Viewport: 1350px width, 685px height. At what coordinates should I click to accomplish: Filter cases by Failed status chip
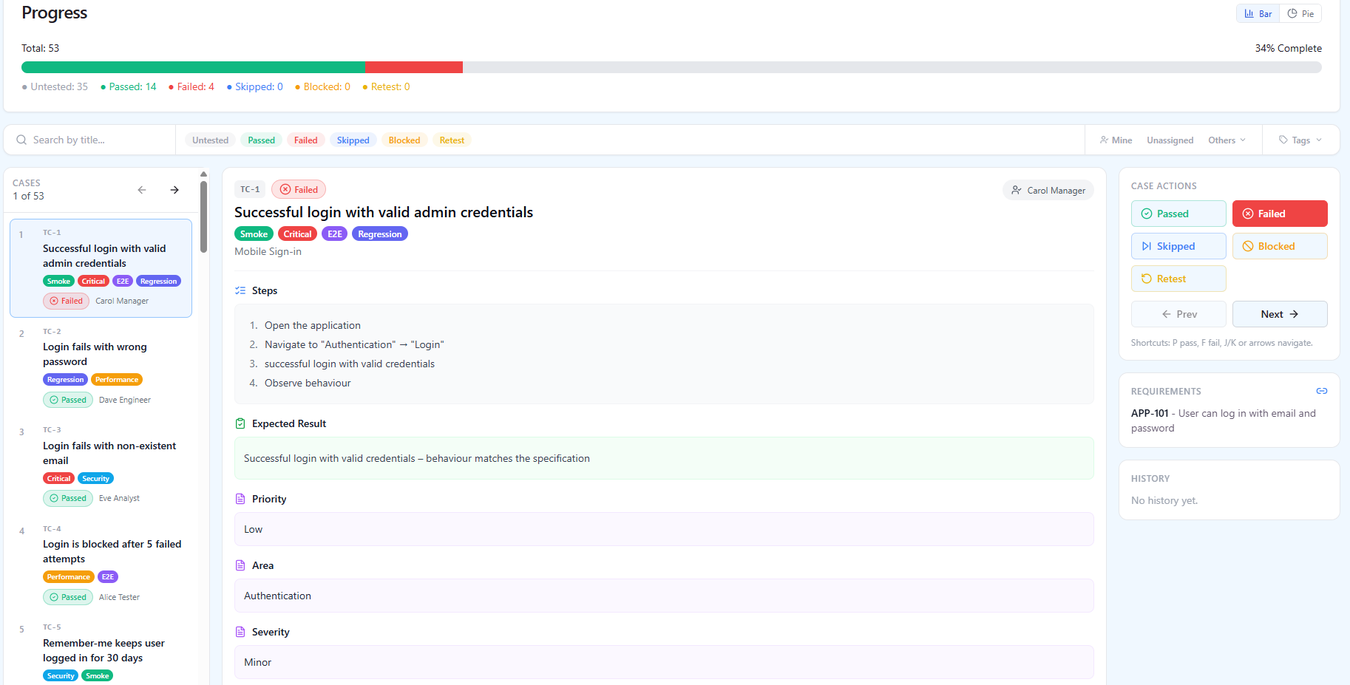pyautogui.click(x=306, y=140)
